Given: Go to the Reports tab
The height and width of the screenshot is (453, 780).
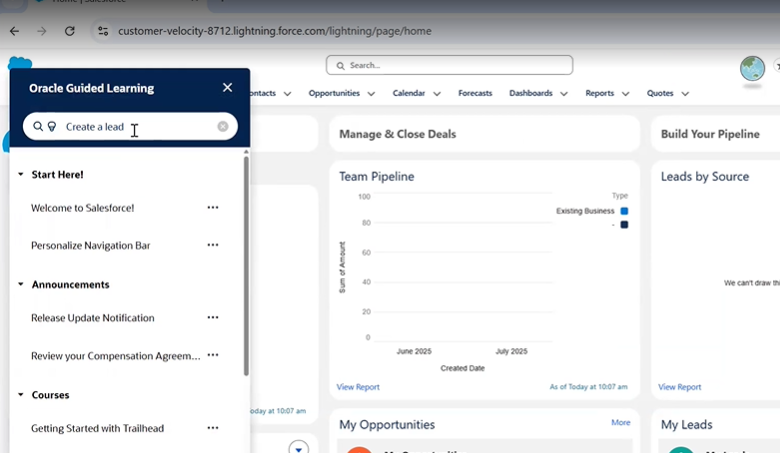Looking at the screenshot, I should tap(599, 93).
